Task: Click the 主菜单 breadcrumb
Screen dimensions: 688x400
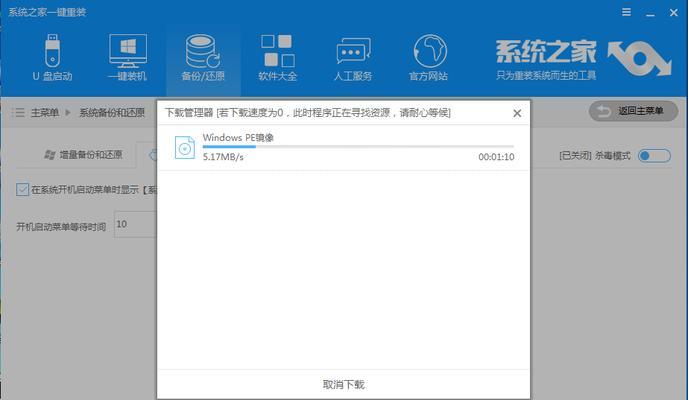Action: 44,113
